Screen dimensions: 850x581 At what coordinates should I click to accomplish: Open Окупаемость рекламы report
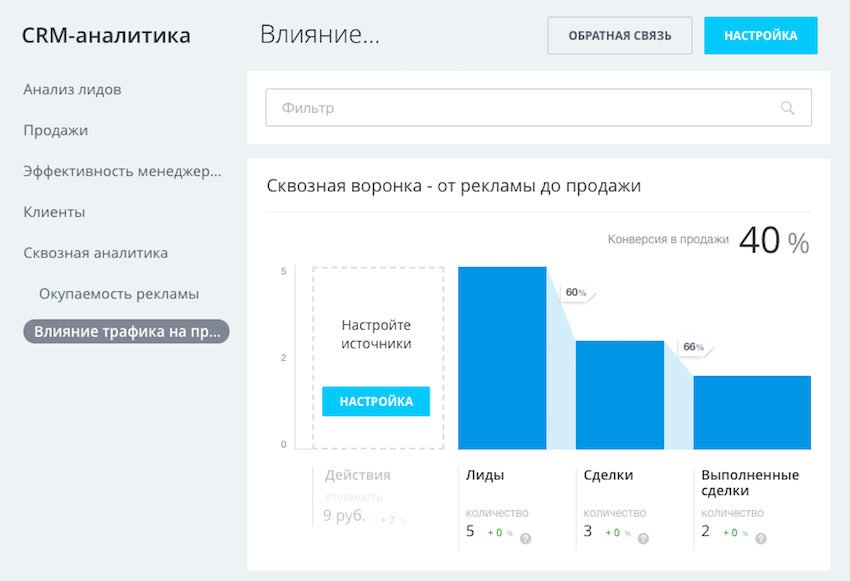click(118, 294)
